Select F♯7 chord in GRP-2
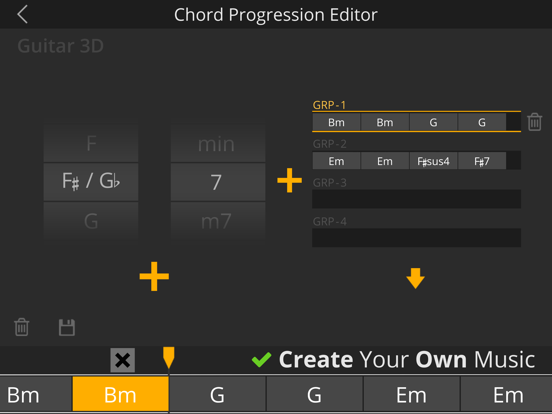The height and width of the screenshot is (414, 552). coord(482,161)
